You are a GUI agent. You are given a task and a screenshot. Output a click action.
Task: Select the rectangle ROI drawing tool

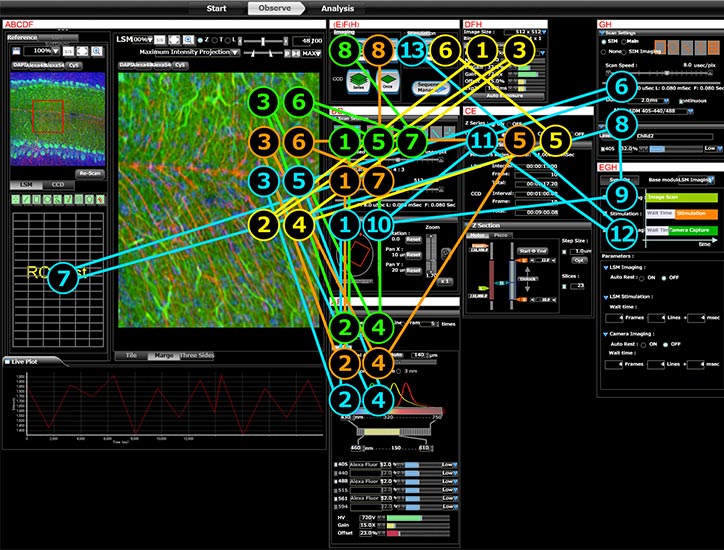36,199
